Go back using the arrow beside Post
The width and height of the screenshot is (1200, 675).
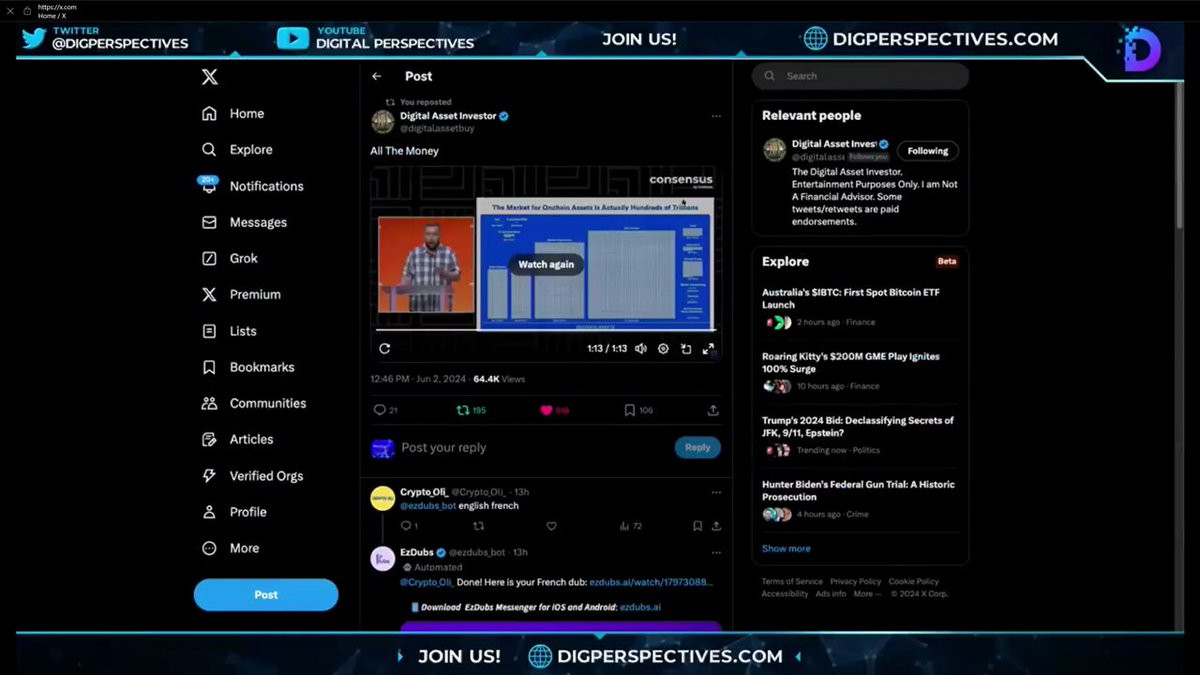(377, 76)
